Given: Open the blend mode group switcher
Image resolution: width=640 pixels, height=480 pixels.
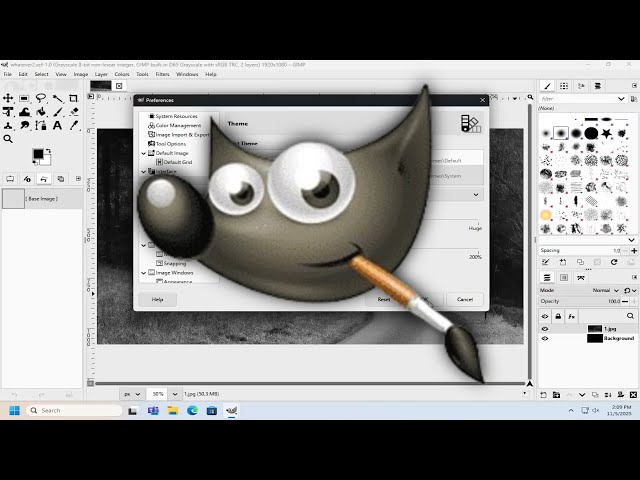Looking at the screenshot, I should [x=630, y=290].
